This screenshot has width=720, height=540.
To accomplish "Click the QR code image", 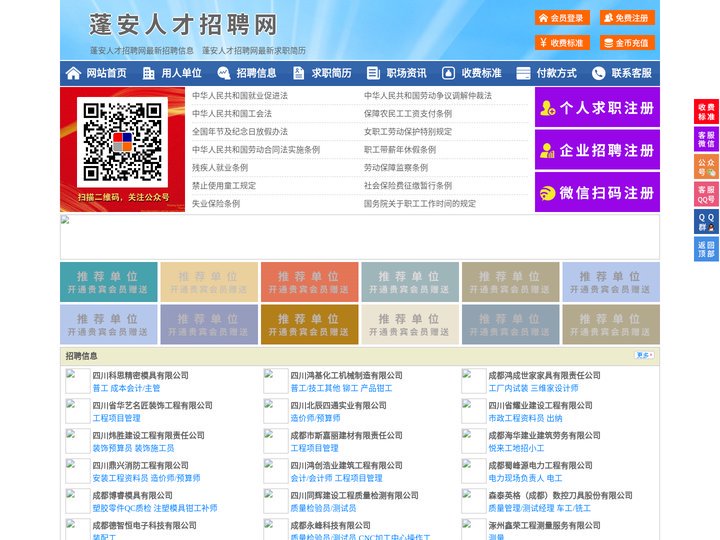I will (122, 141).
